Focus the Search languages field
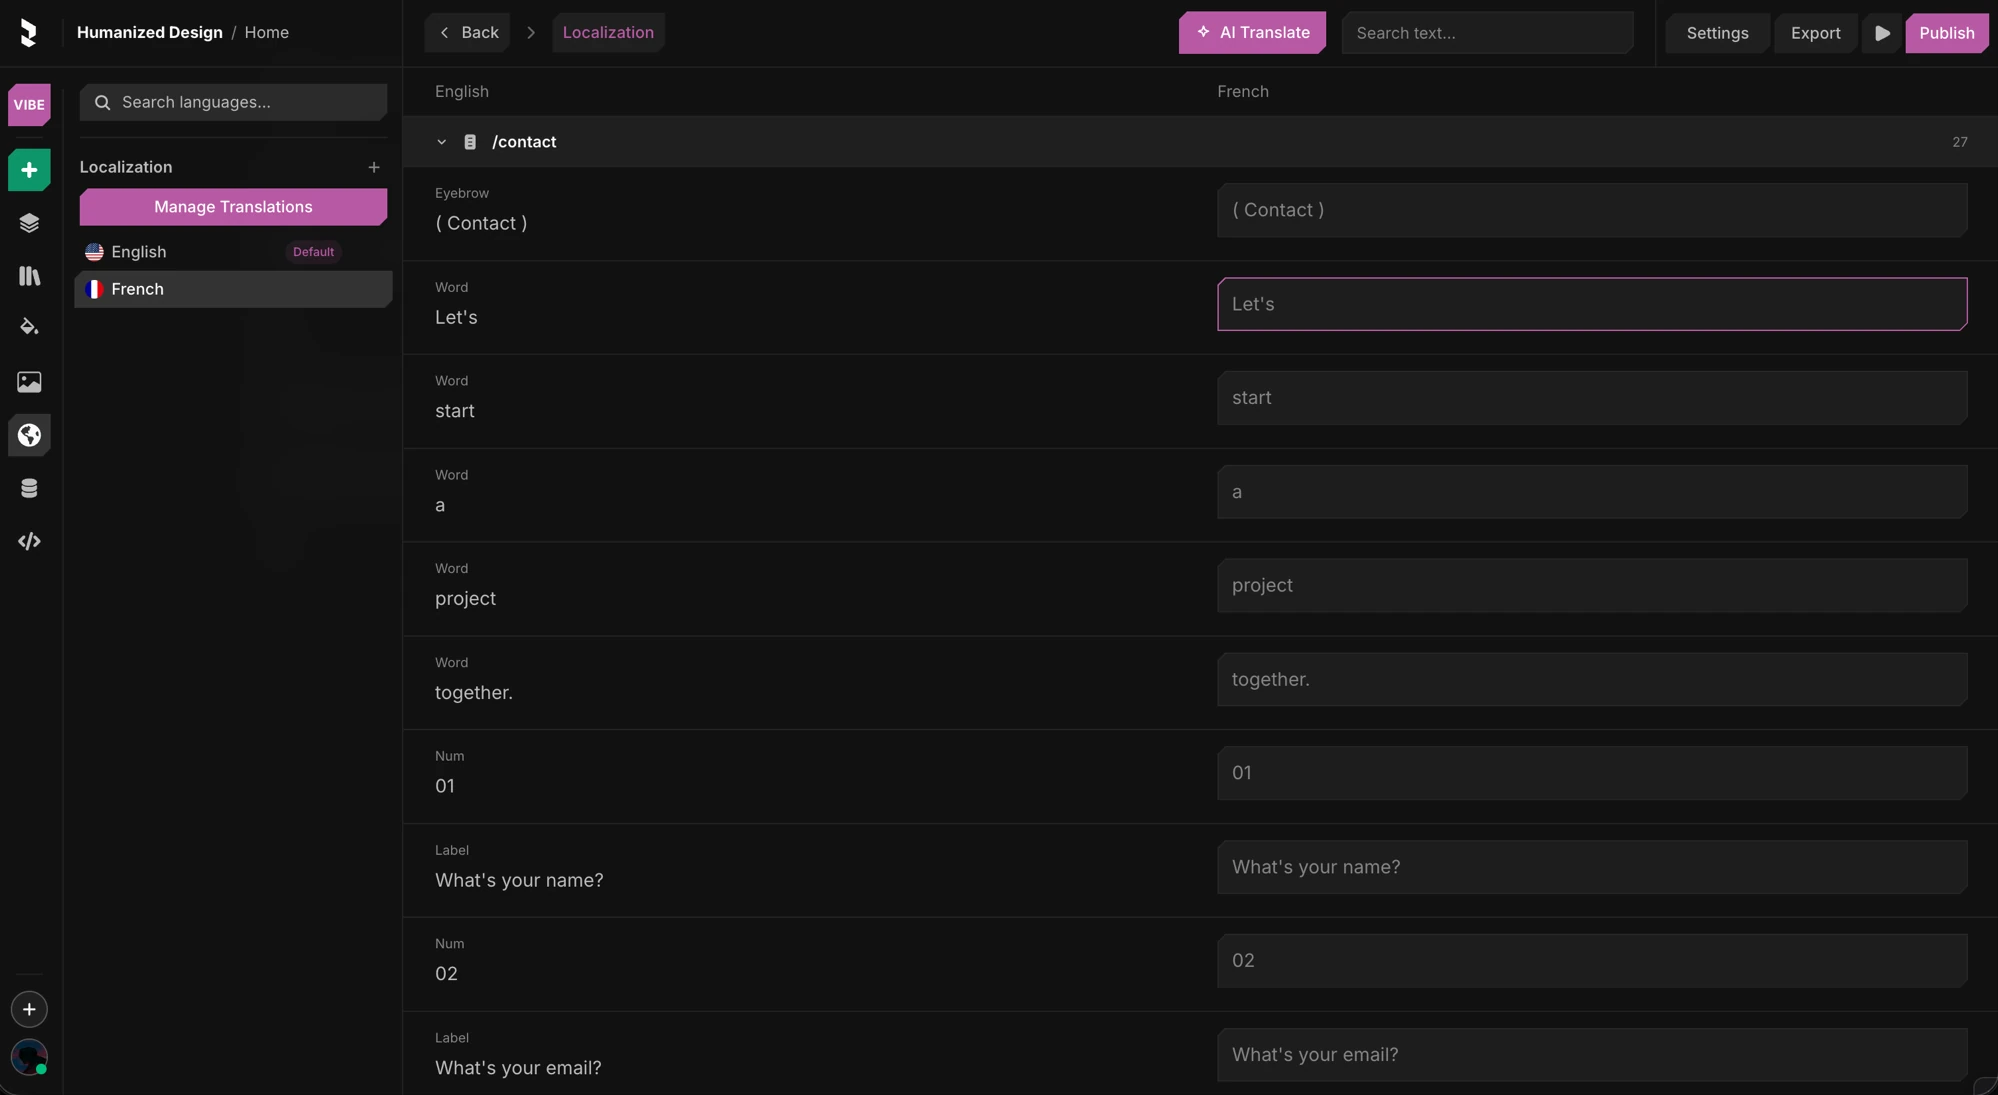 233,102
